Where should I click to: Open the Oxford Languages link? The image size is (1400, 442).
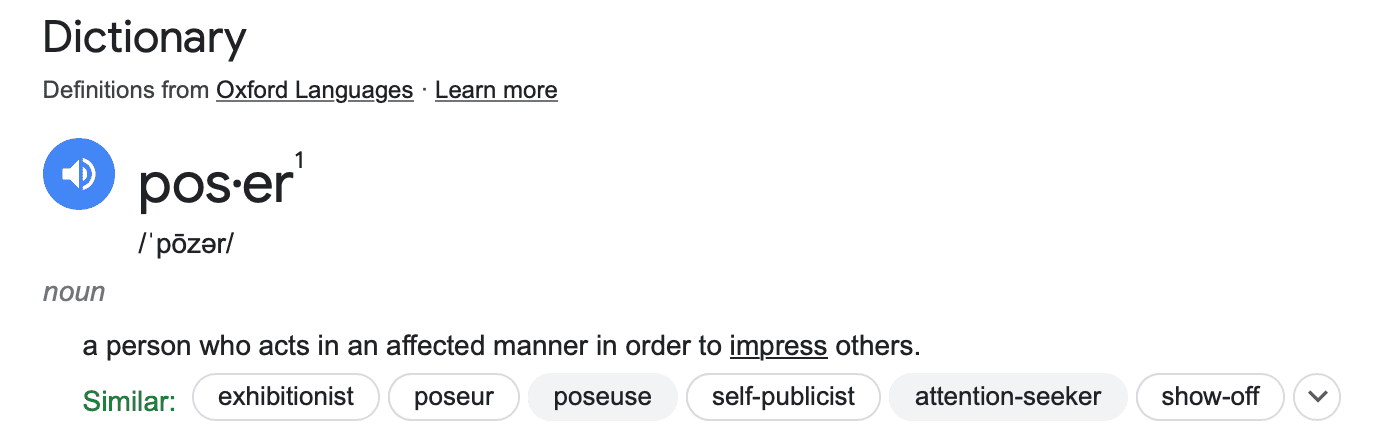click(x=314, y=90)
